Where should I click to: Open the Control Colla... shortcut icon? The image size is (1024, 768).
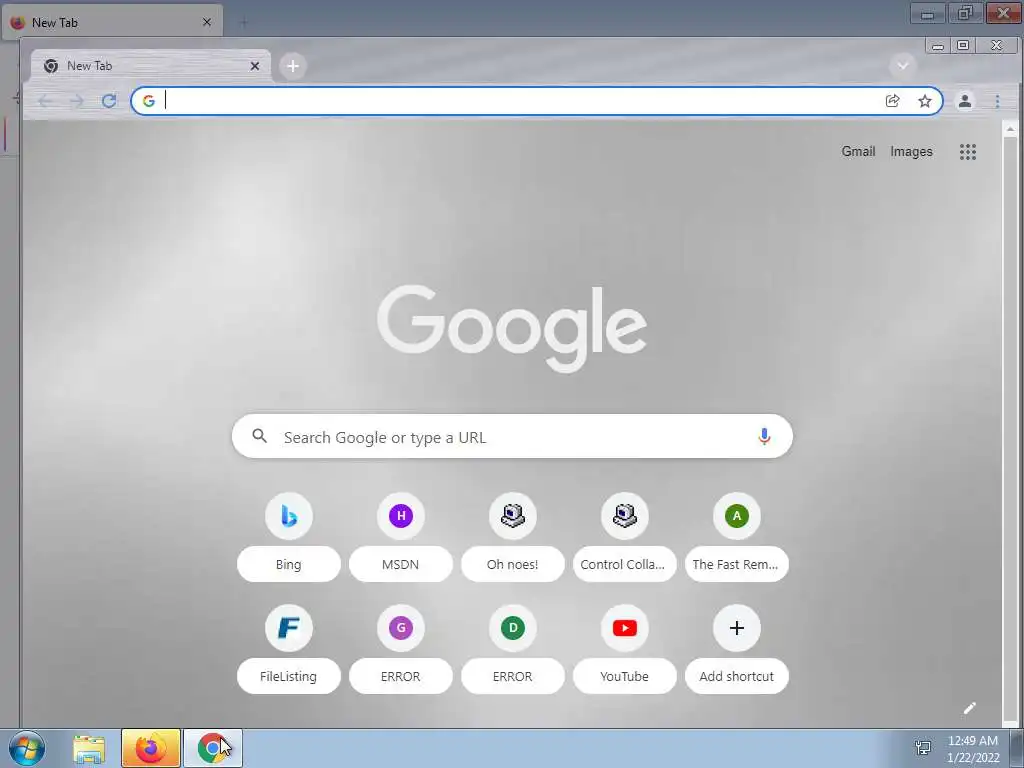click(625, 516)
